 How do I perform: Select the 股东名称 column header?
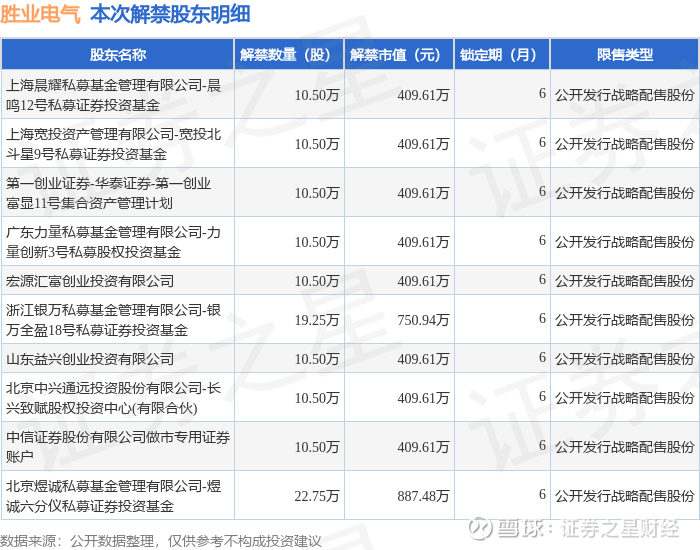click(118, 54)
